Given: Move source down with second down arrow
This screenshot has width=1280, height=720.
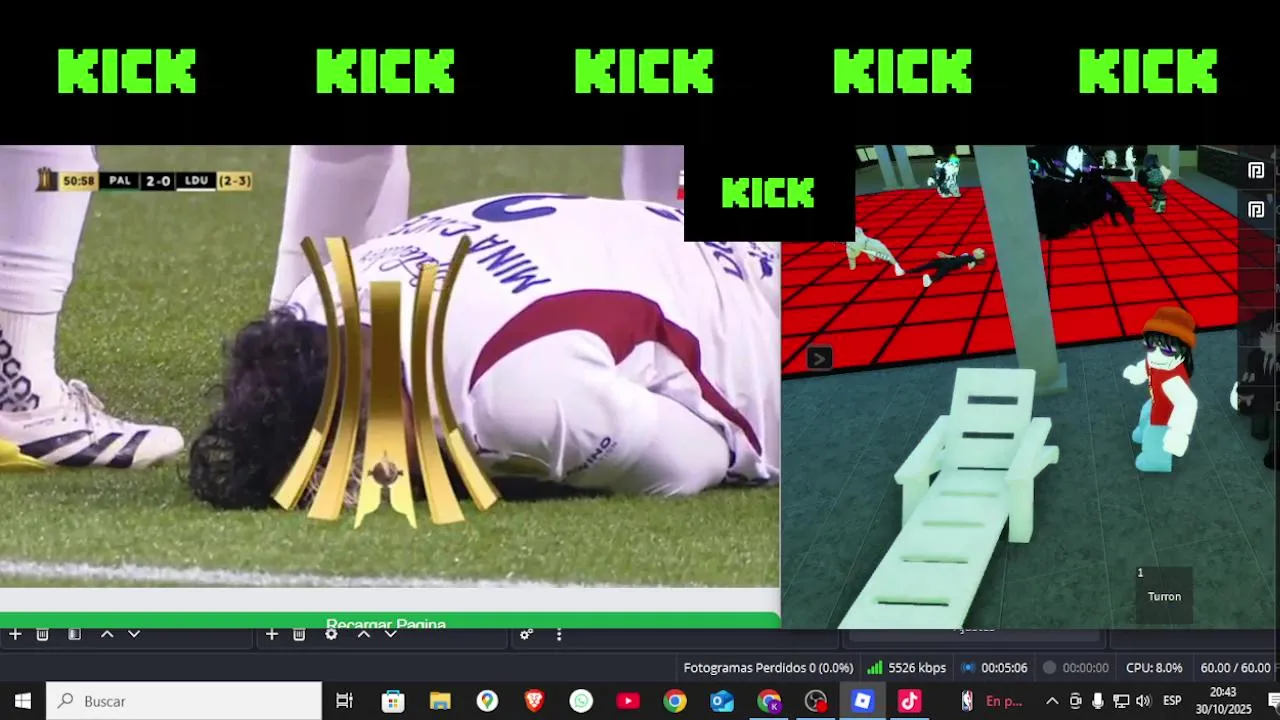Looking at the screenshot, I should [391, 634].
